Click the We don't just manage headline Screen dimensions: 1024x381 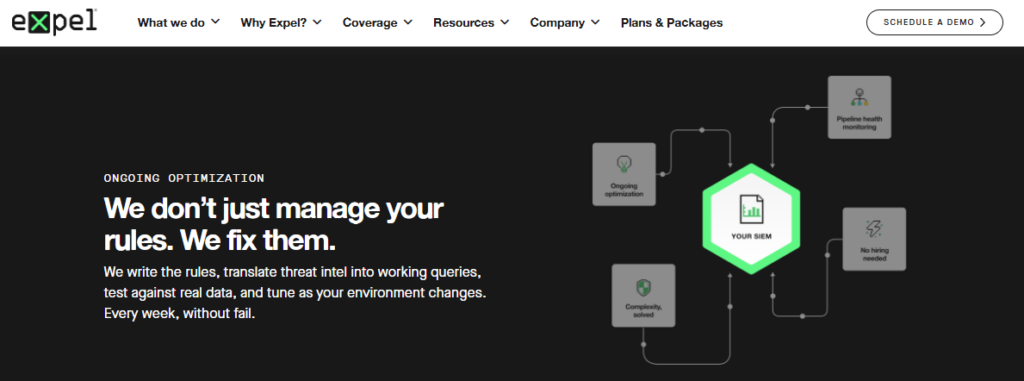(274, 224)
